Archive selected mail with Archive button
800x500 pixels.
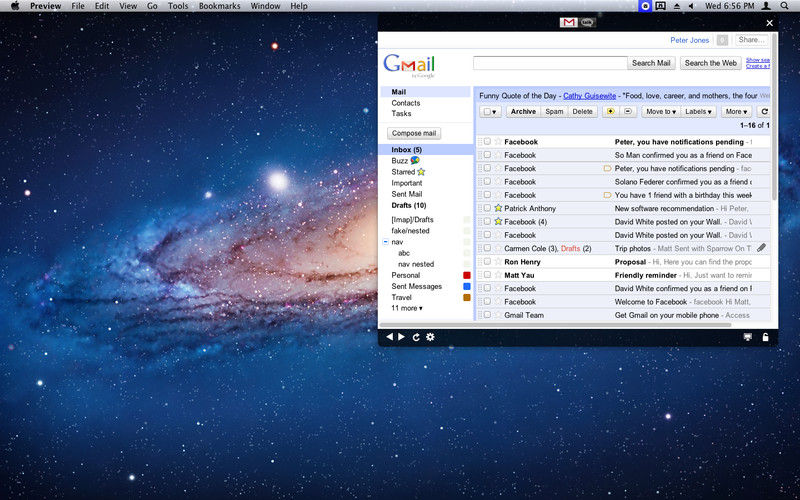click(x=523, y=111)
